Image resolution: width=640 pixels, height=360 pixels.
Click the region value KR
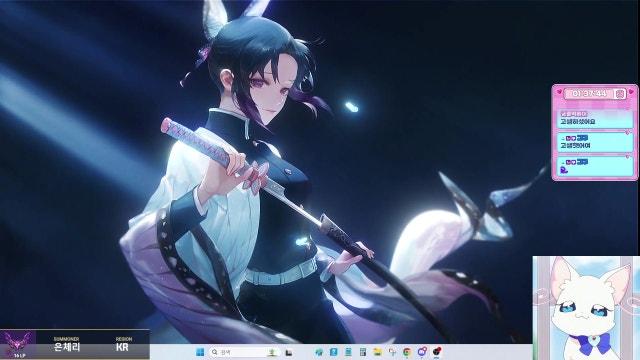tap(122, 347)
